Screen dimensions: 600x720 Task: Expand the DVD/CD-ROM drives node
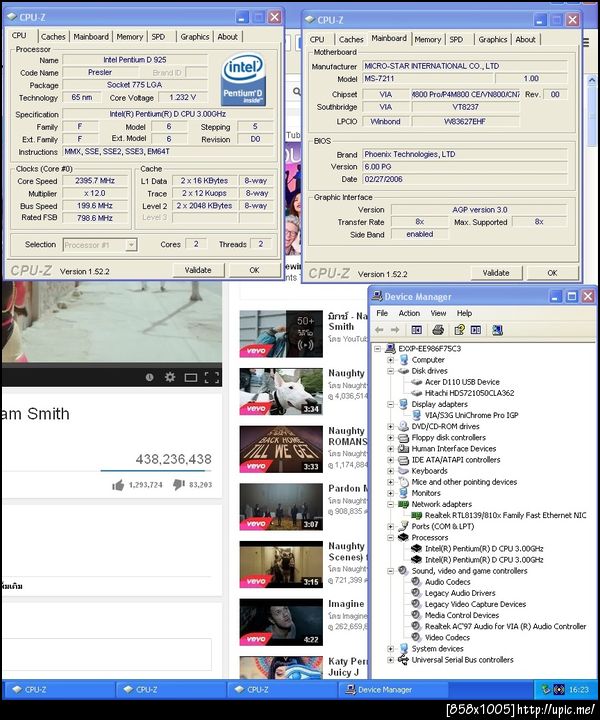tap(390, 427)
